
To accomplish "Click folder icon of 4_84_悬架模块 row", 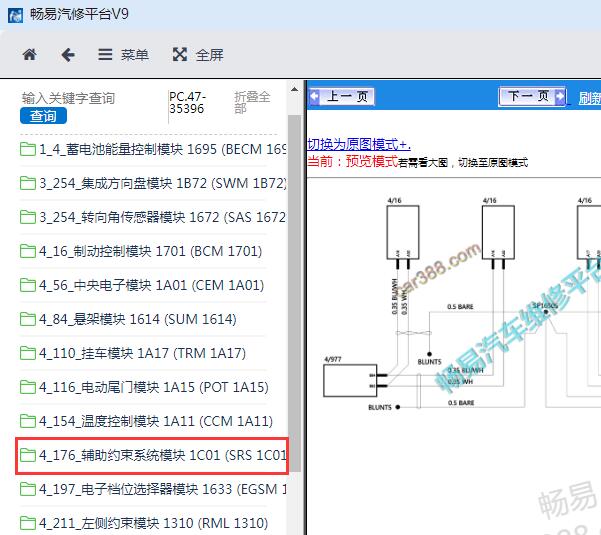I will pos(28,319).
